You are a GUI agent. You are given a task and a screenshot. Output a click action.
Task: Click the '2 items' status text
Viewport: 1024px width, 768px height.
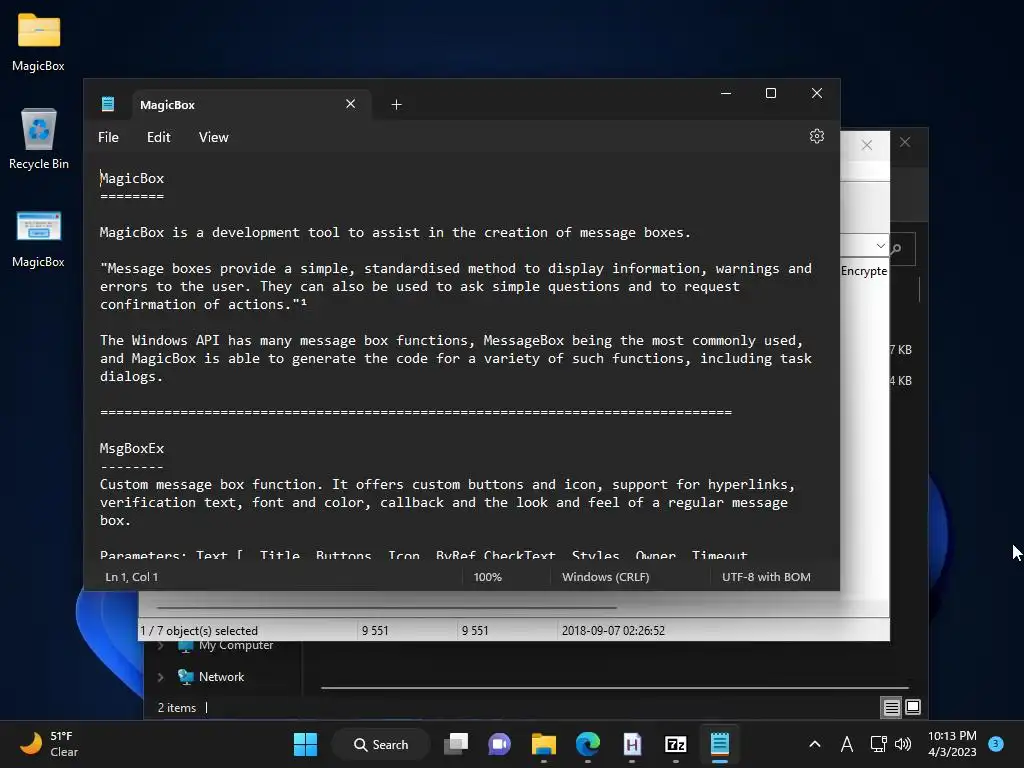click(x=176, y=708)
